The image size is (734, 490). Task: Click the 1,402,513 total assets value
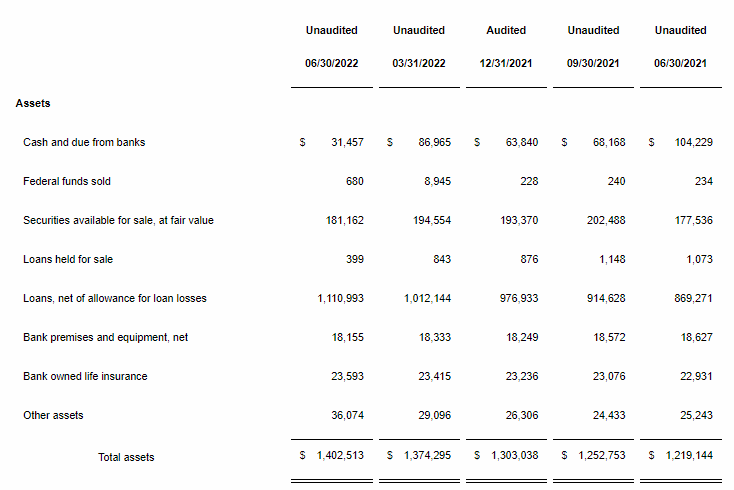[339, 457]
